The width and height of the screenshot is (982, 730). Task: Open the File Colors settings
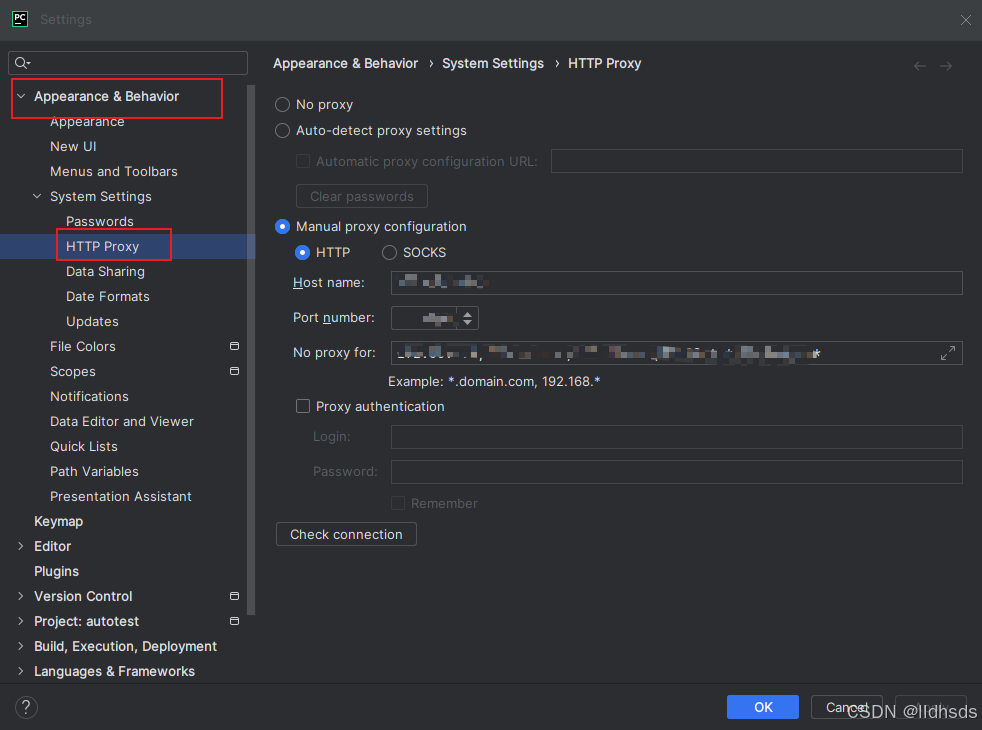83,346
